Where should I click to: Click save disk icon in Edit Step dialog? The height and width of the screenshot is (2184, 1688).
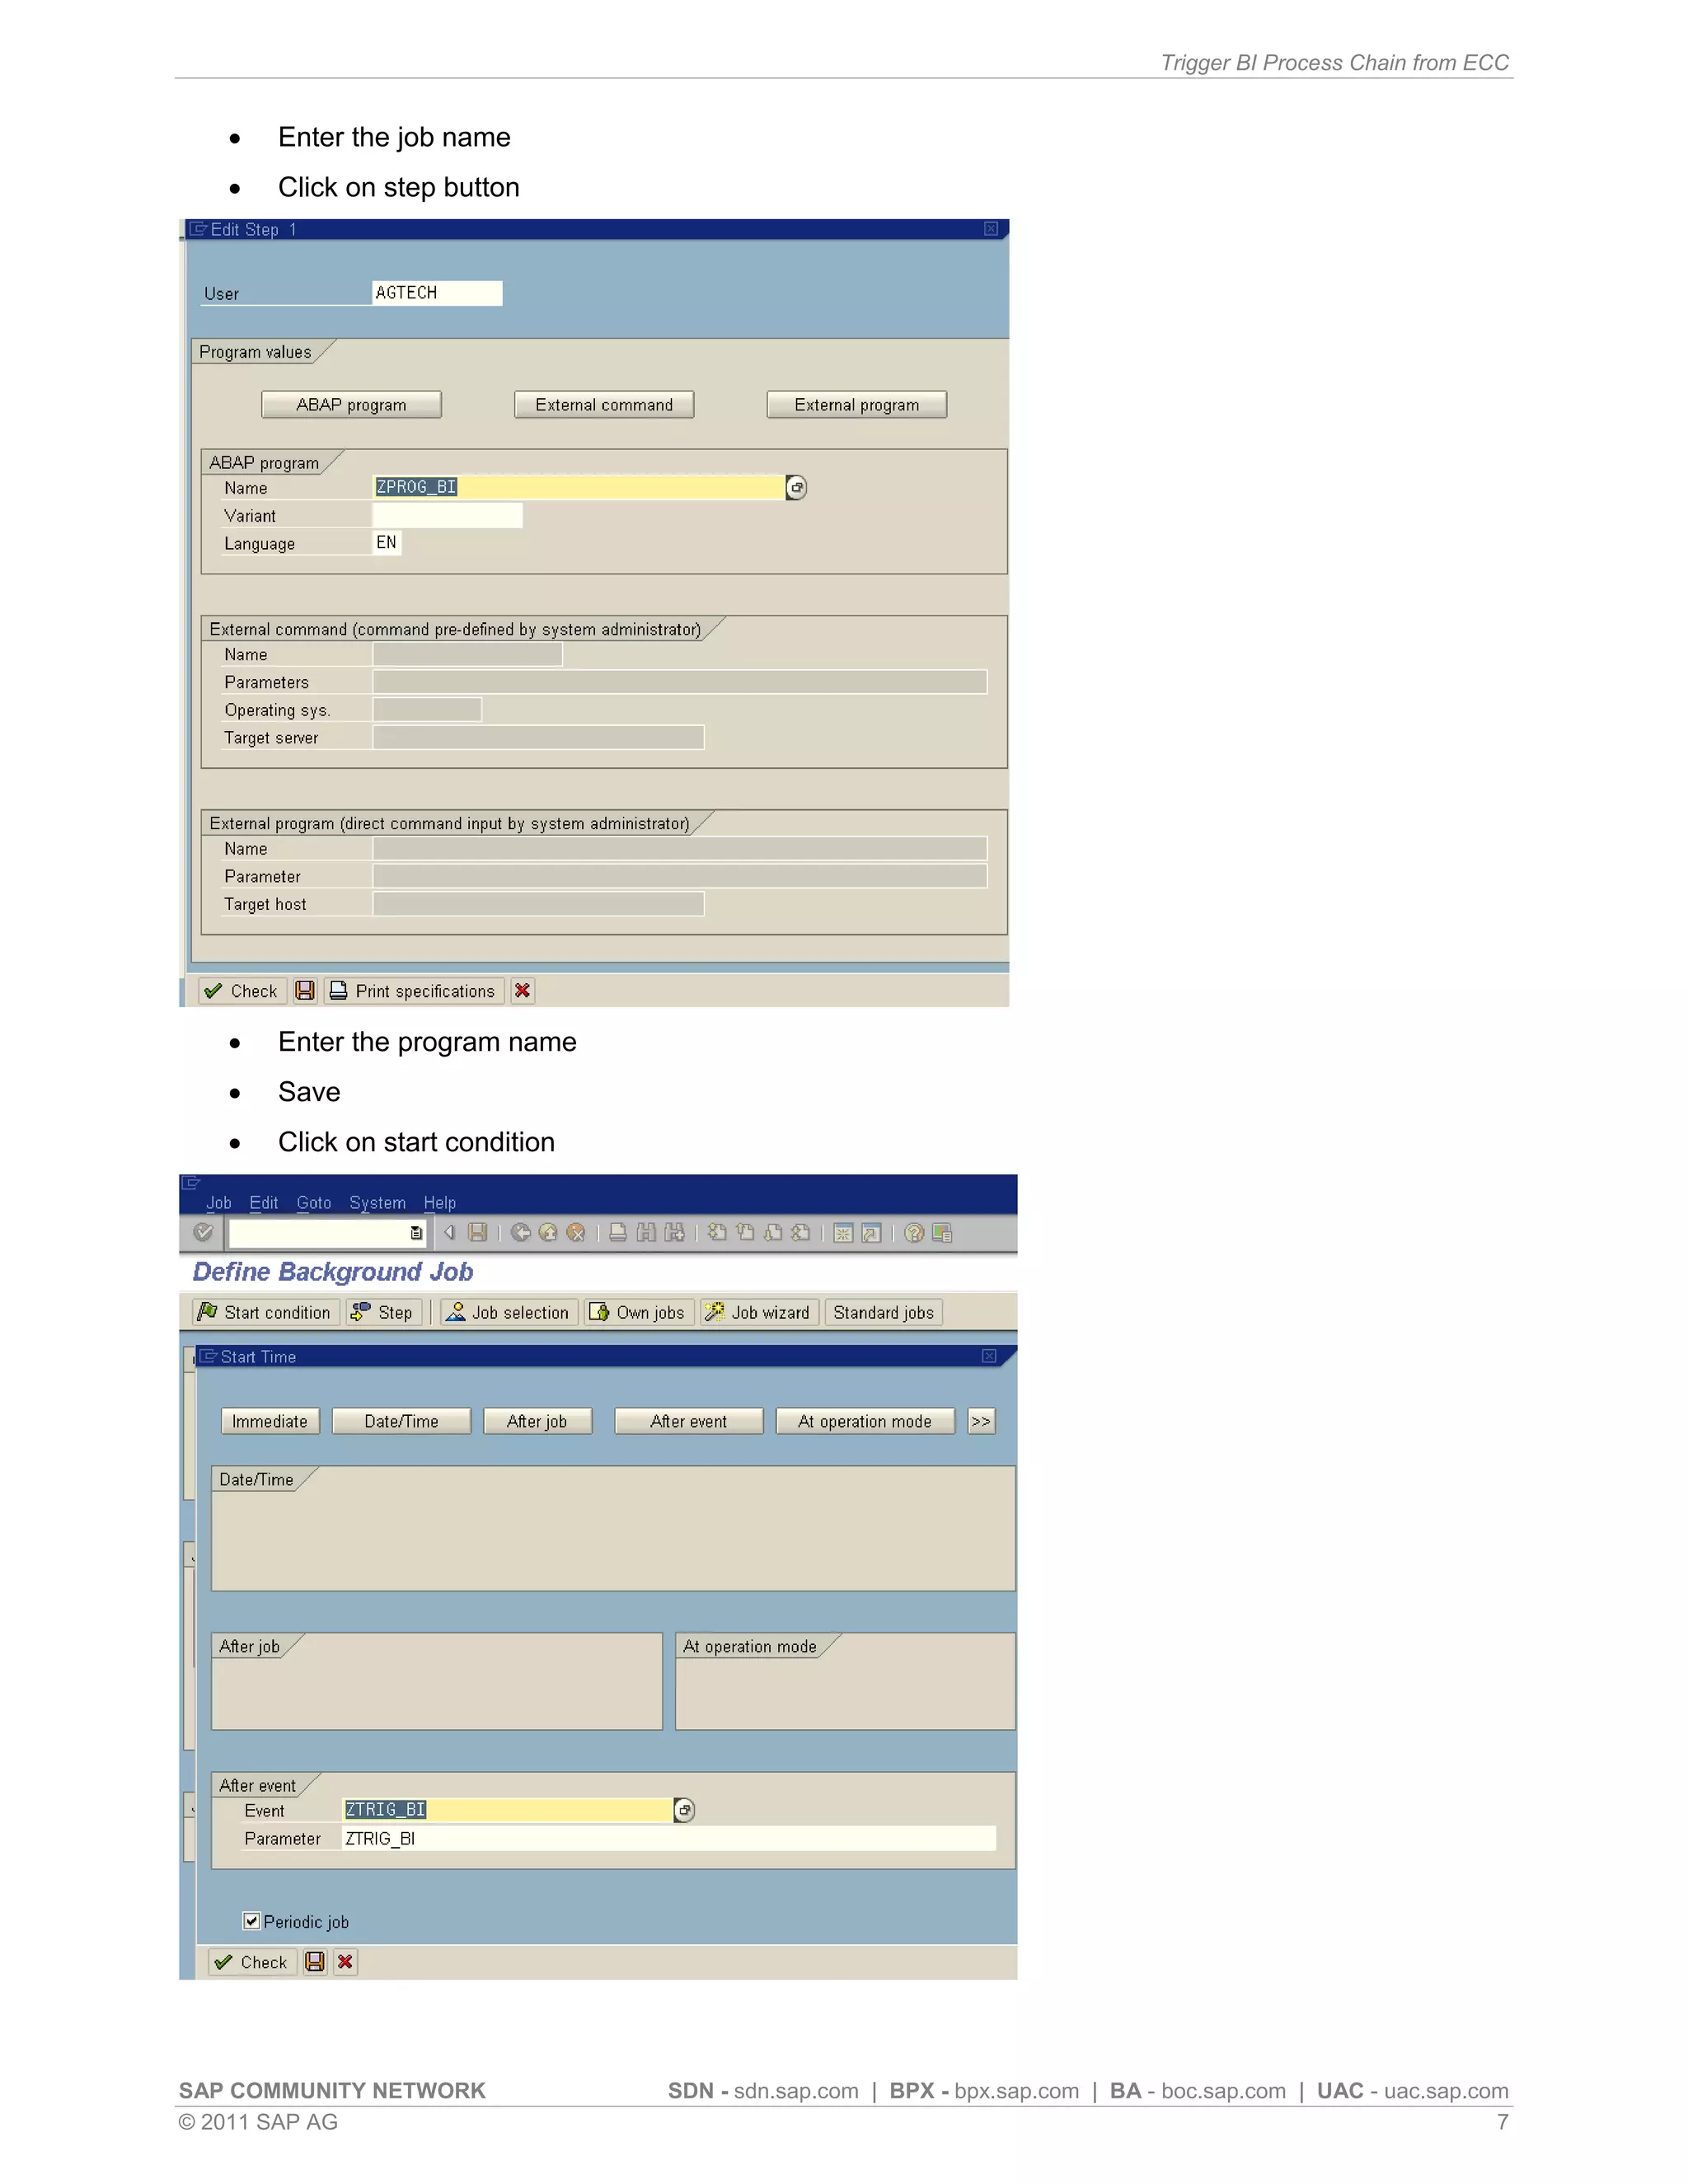pos(305,991)
